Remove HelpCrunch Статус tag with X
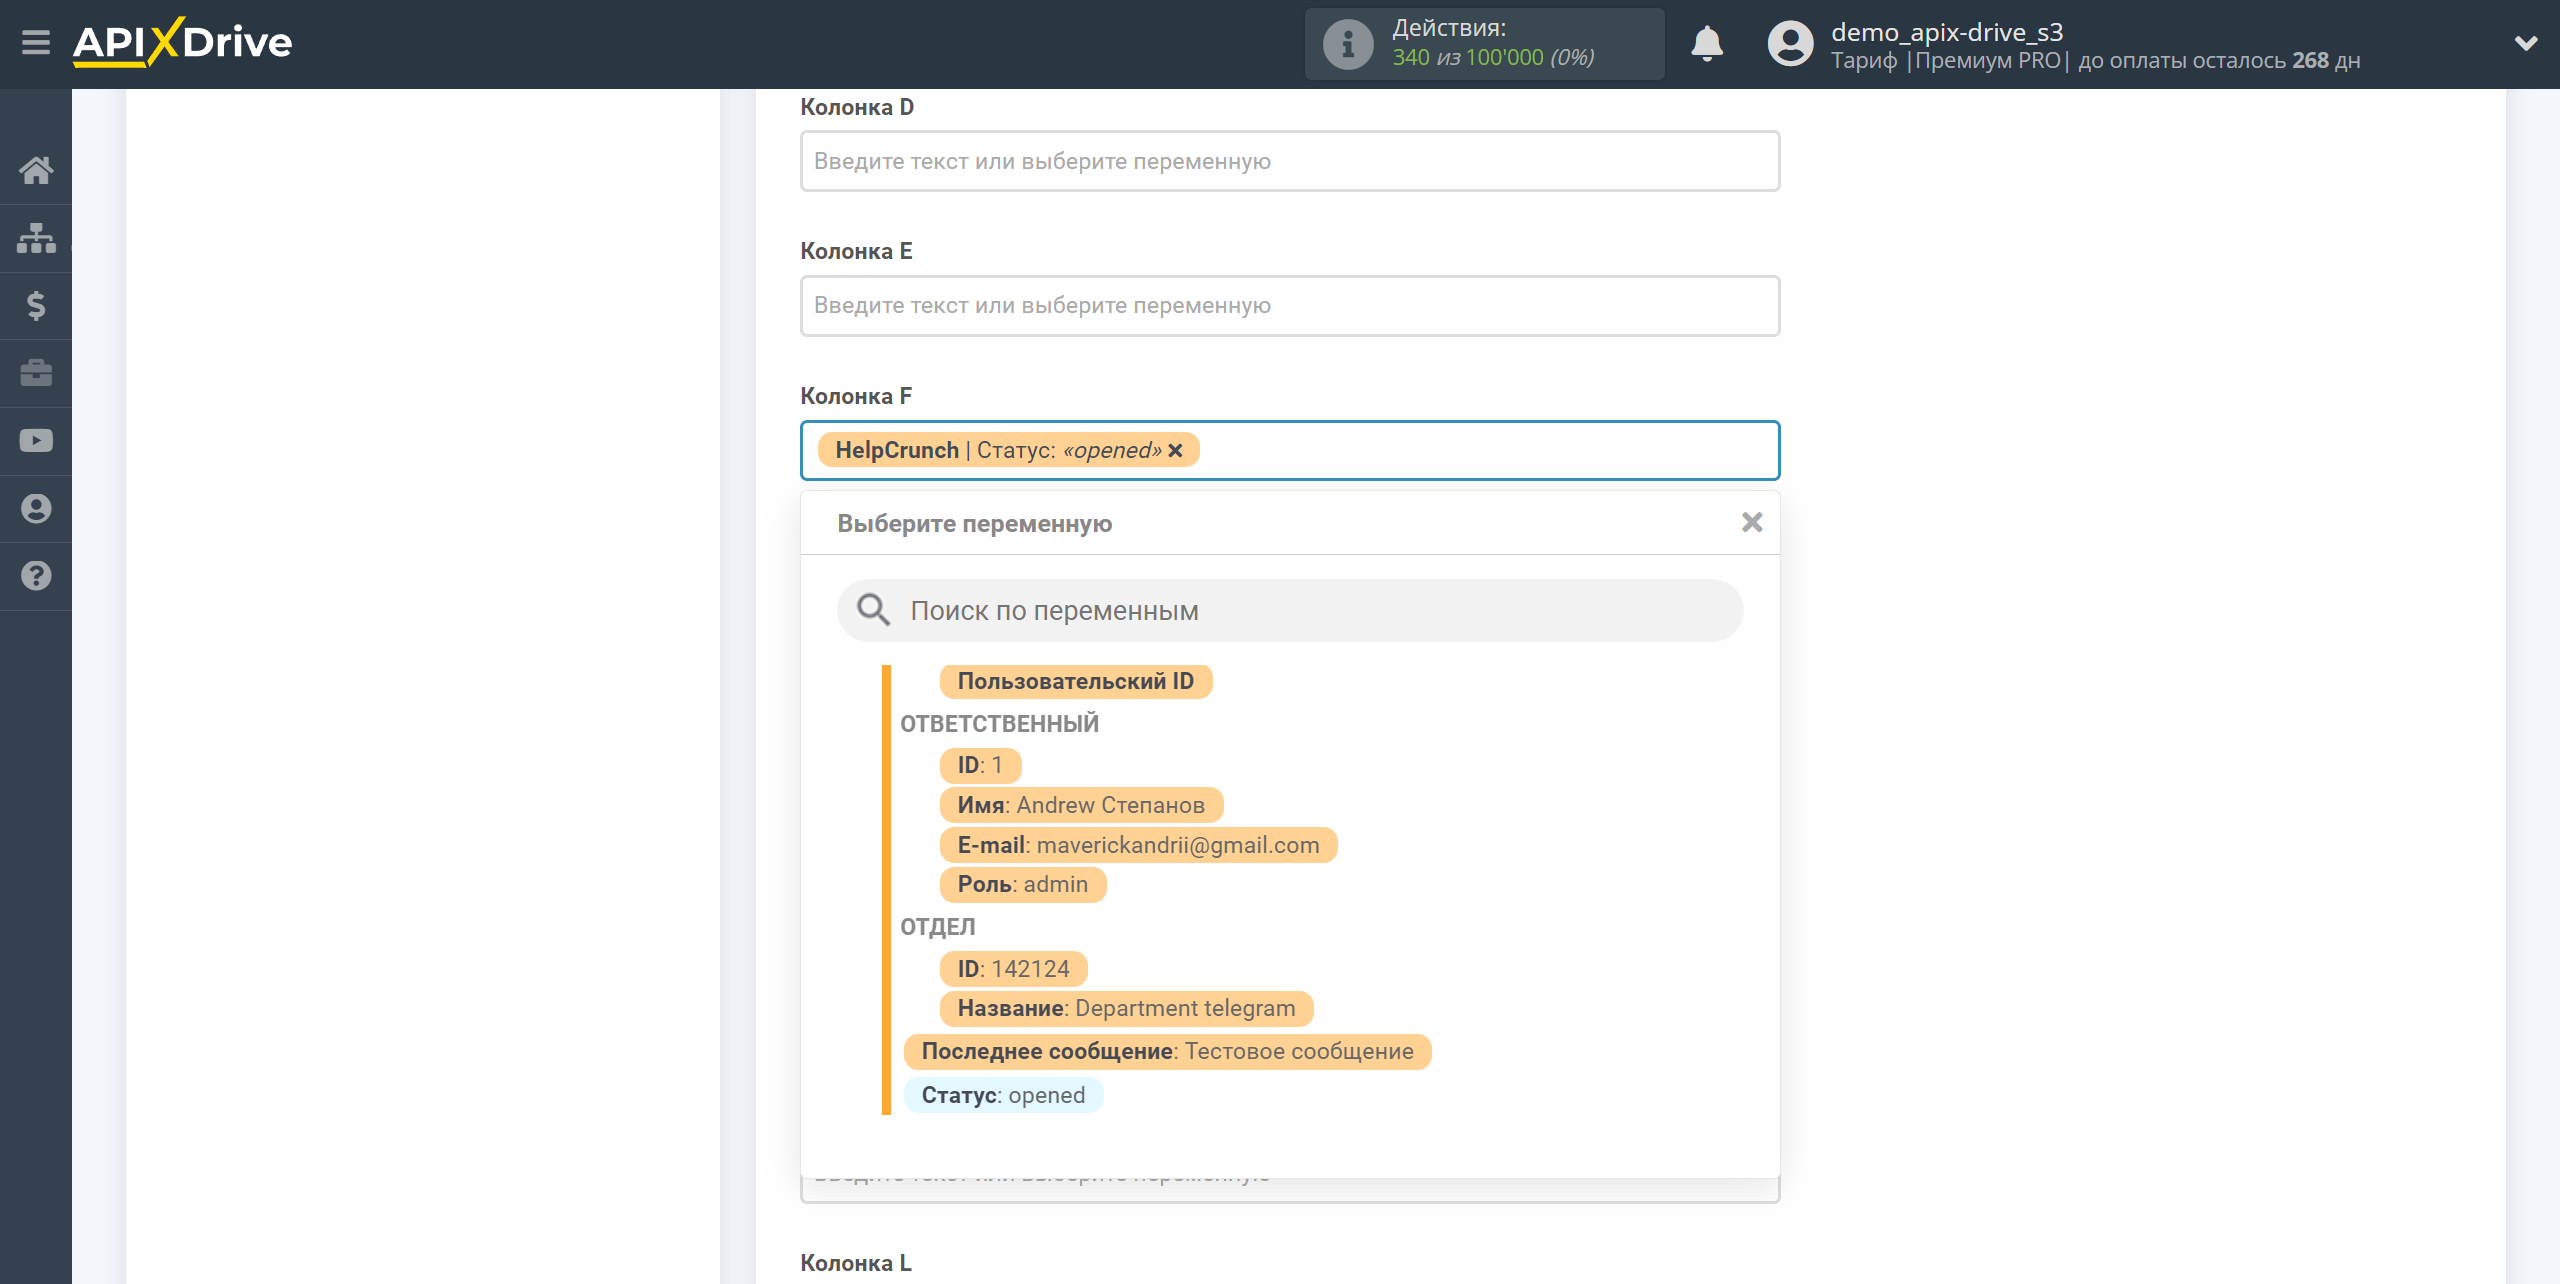Screen dimensions: 2560x1284 coord(1176,451)
